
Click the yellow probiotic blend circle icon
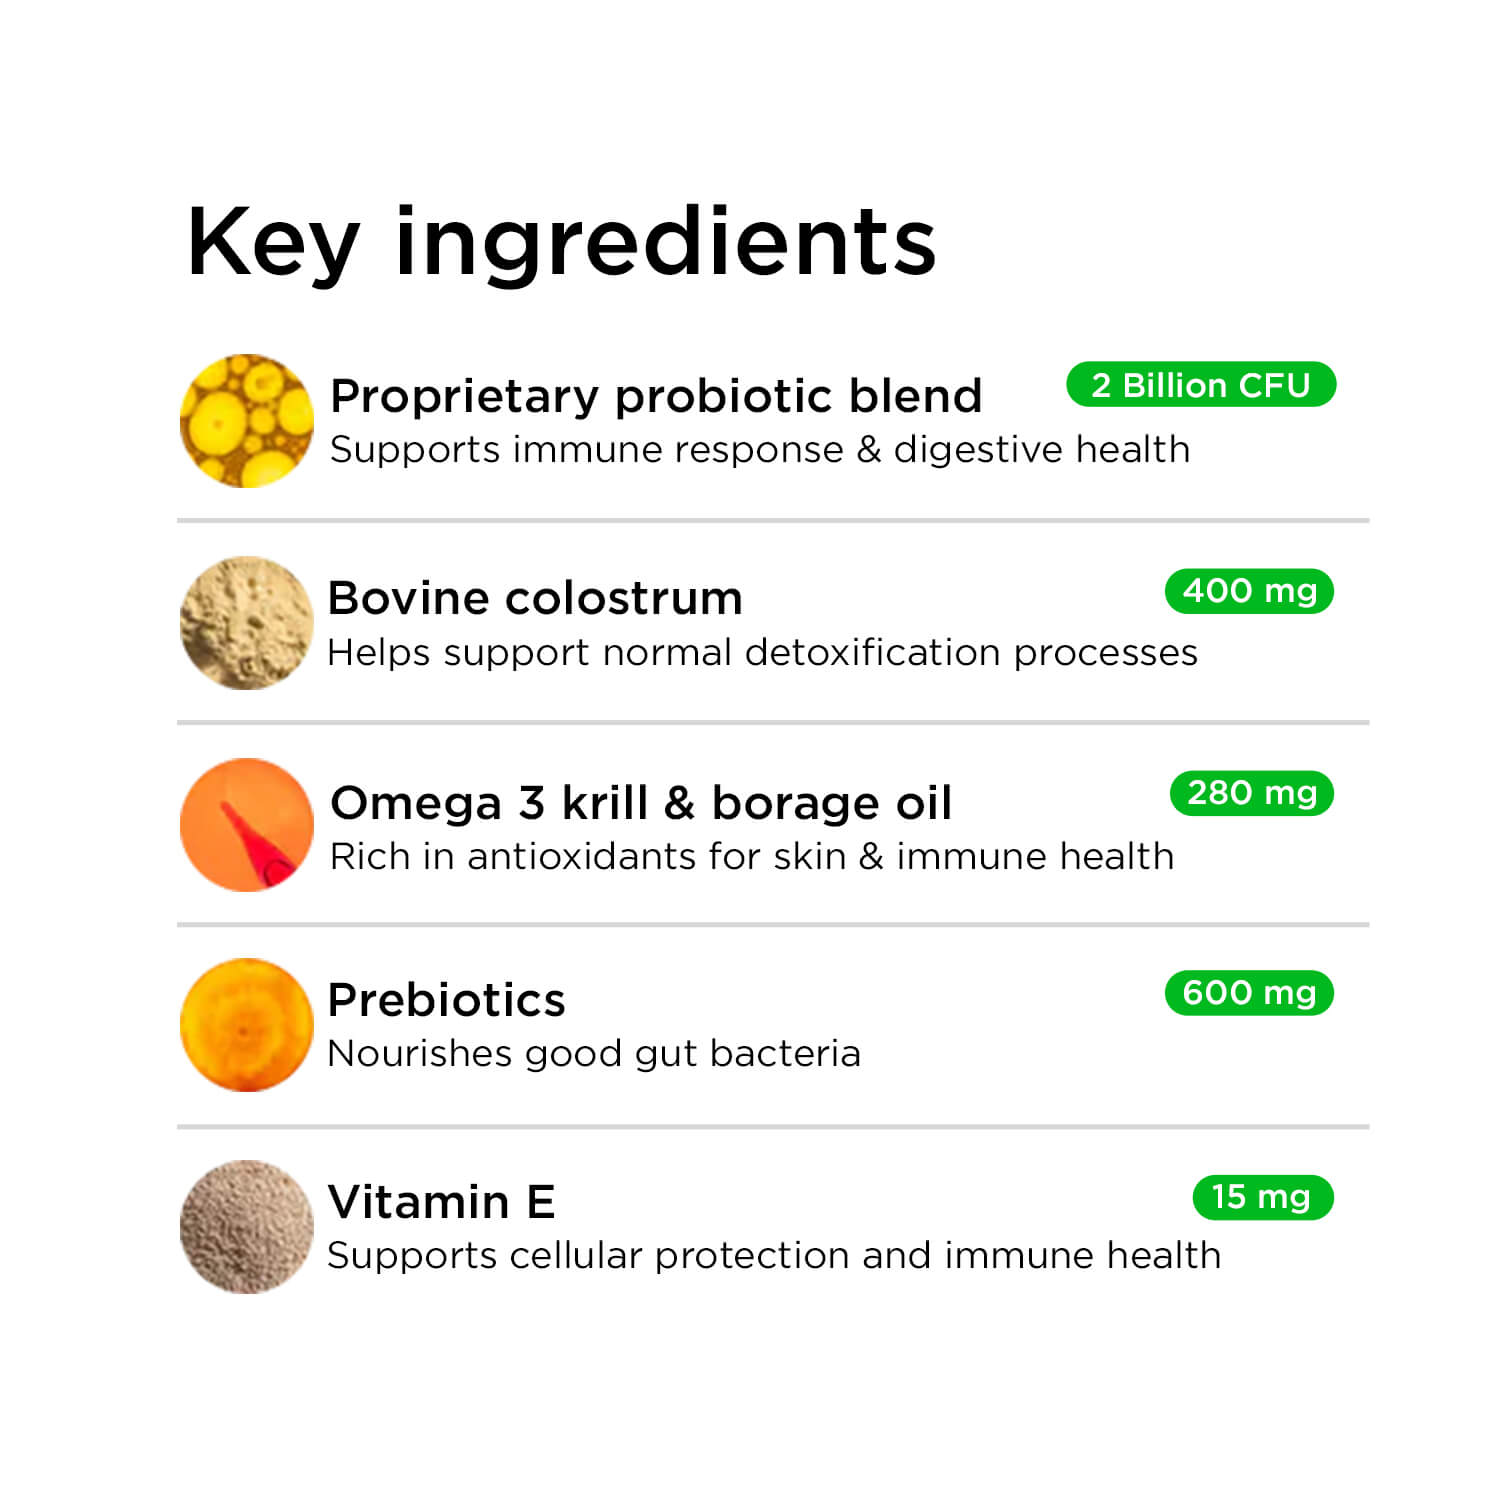246,421
